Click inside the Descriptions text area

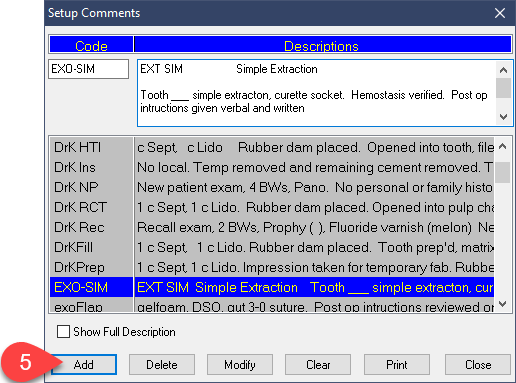317,93
